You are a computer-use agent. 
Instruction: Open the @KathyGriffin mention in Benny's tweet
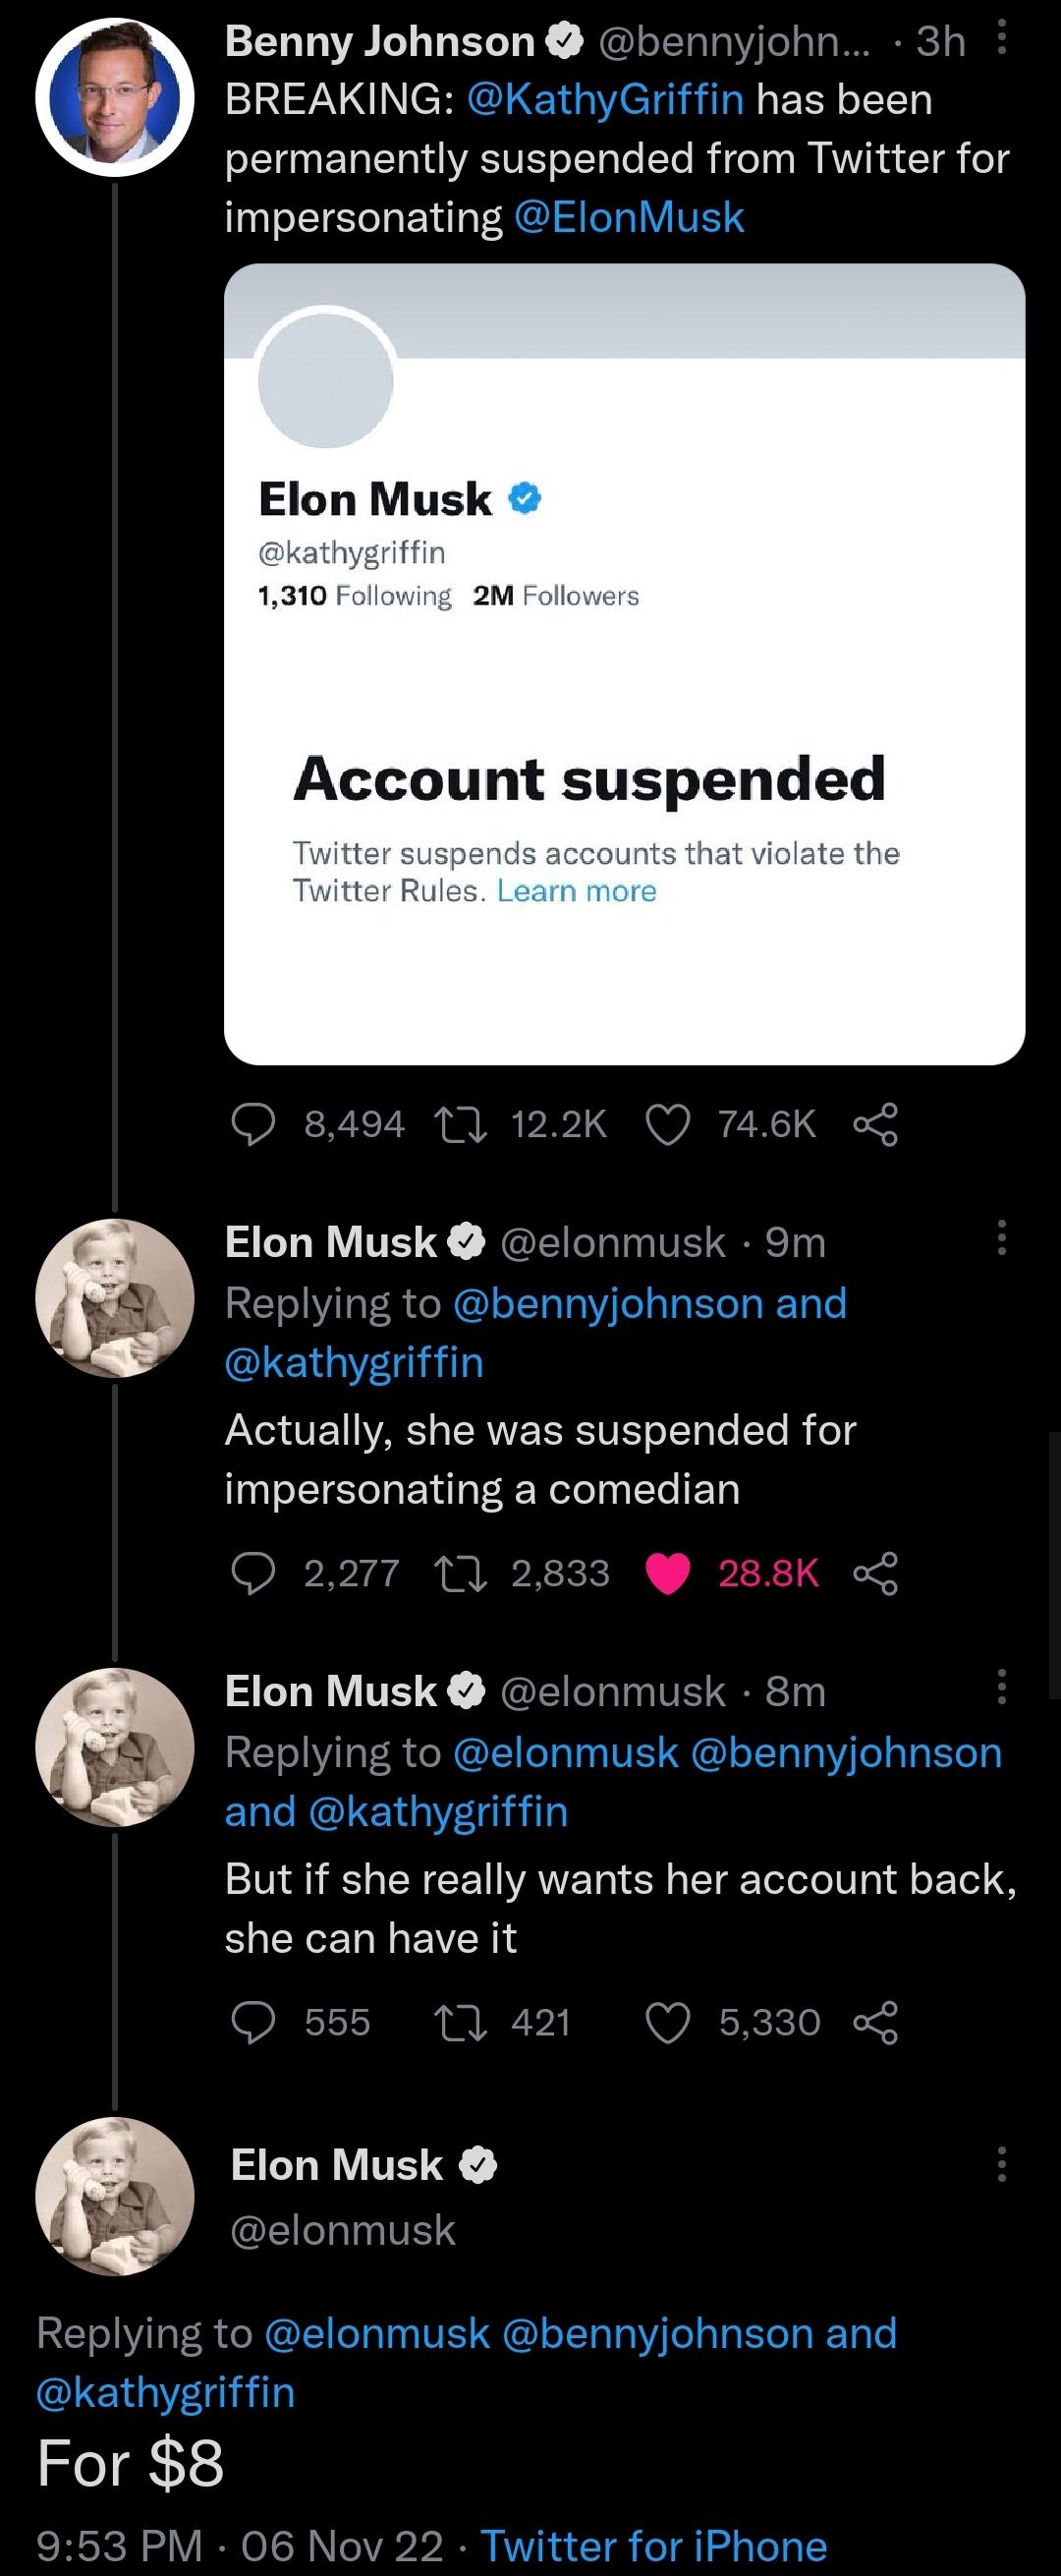[605, 99]
